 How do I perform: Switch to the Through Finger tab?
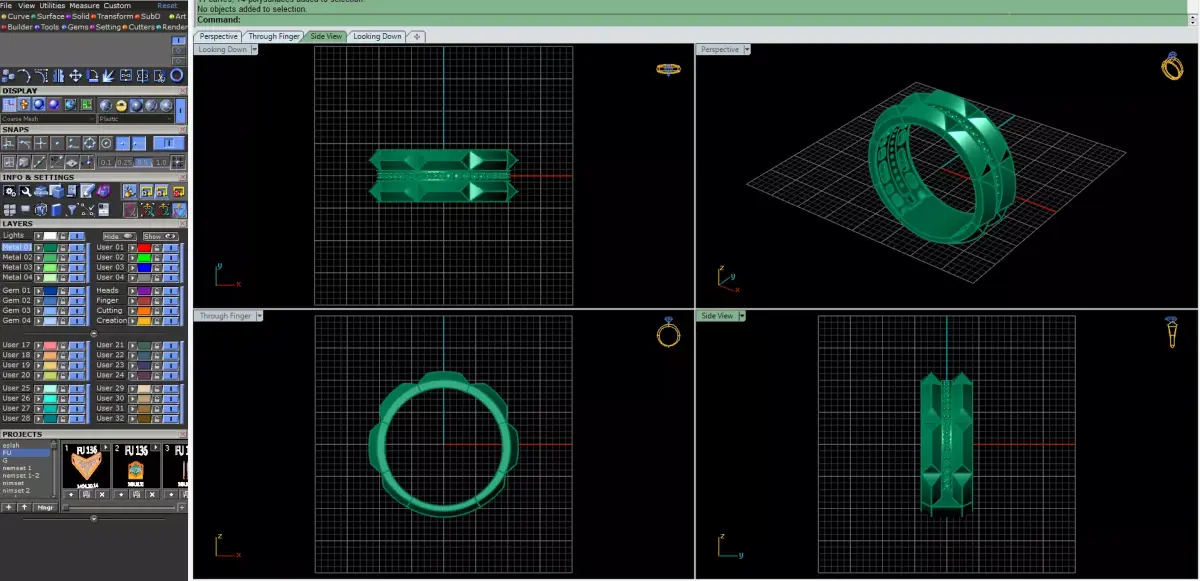274,36
